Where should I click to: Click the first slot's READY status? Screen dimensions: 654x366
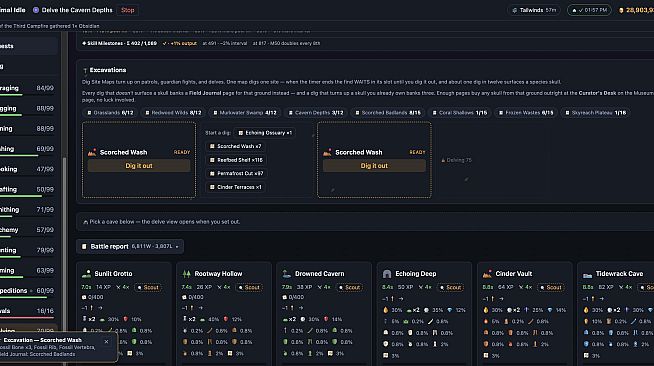(182, 153)
